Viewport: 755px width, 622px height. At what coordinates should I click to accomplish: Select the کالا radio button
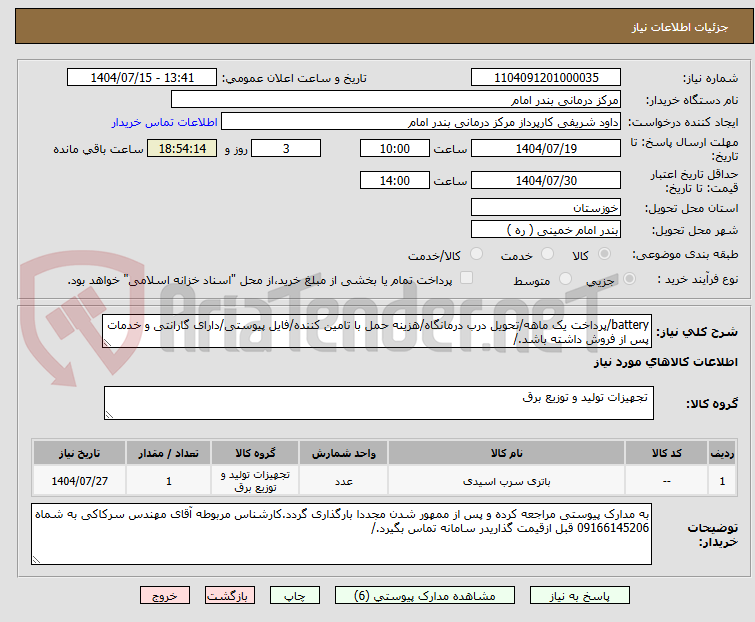[604, 254]
